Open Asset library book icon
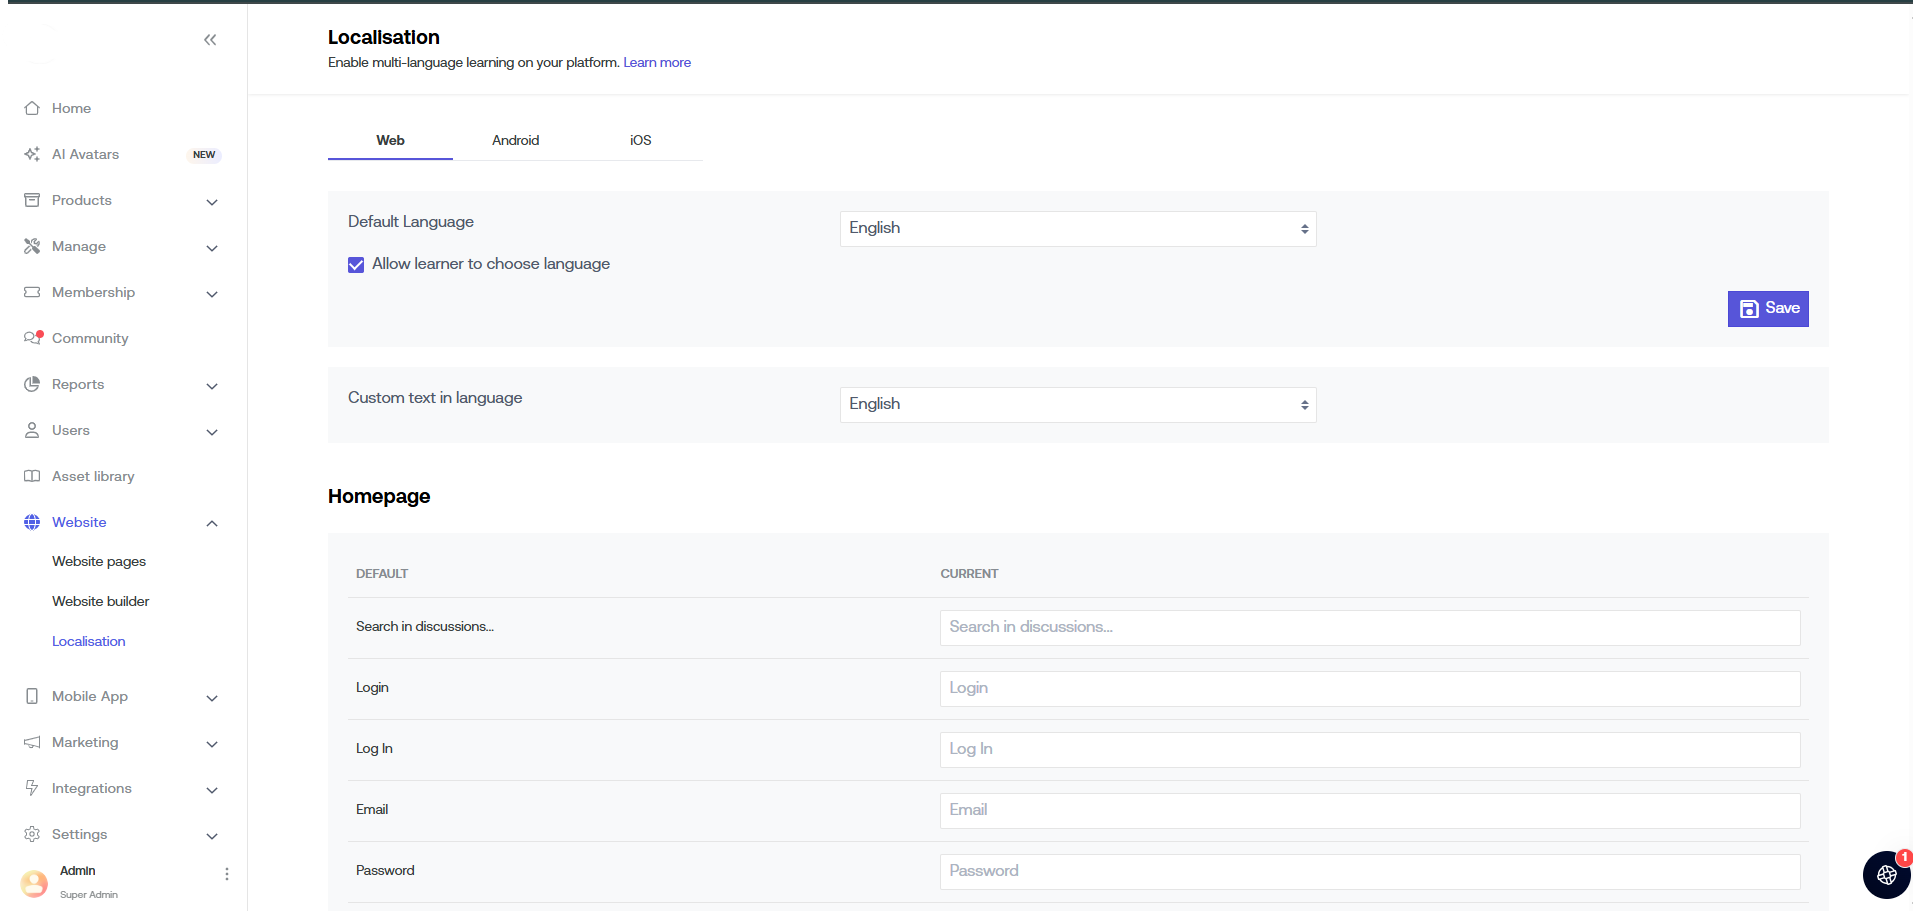 [32, 476]
